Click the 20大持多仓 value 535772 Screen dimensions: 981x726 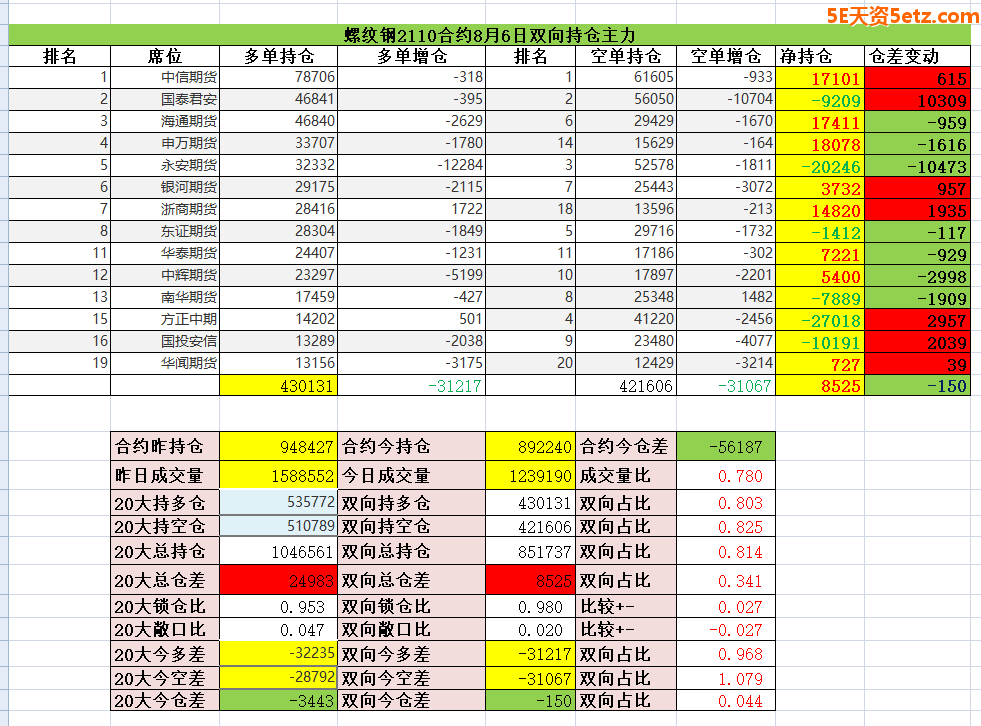[x=278, y=502]
